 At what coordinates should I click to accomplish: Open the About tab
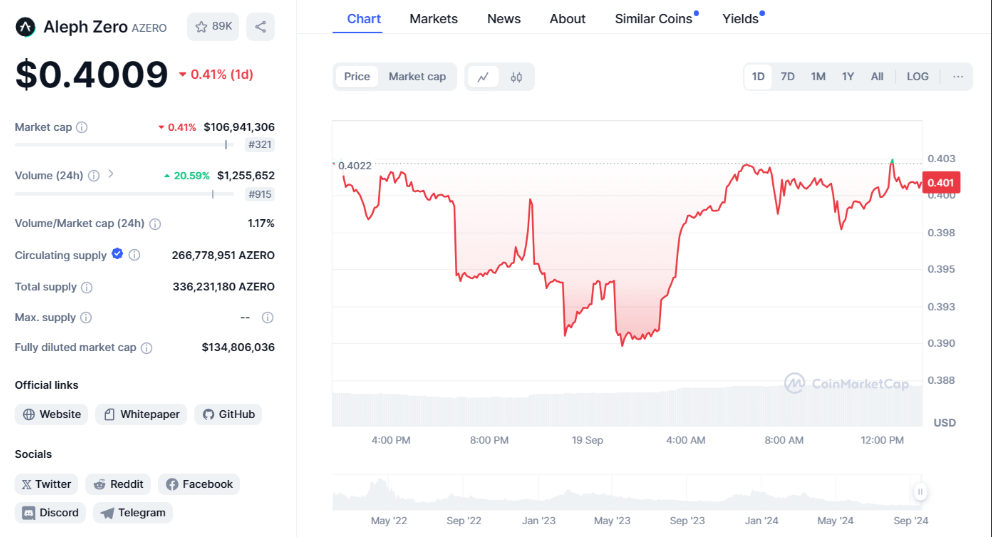click(567, 19)
